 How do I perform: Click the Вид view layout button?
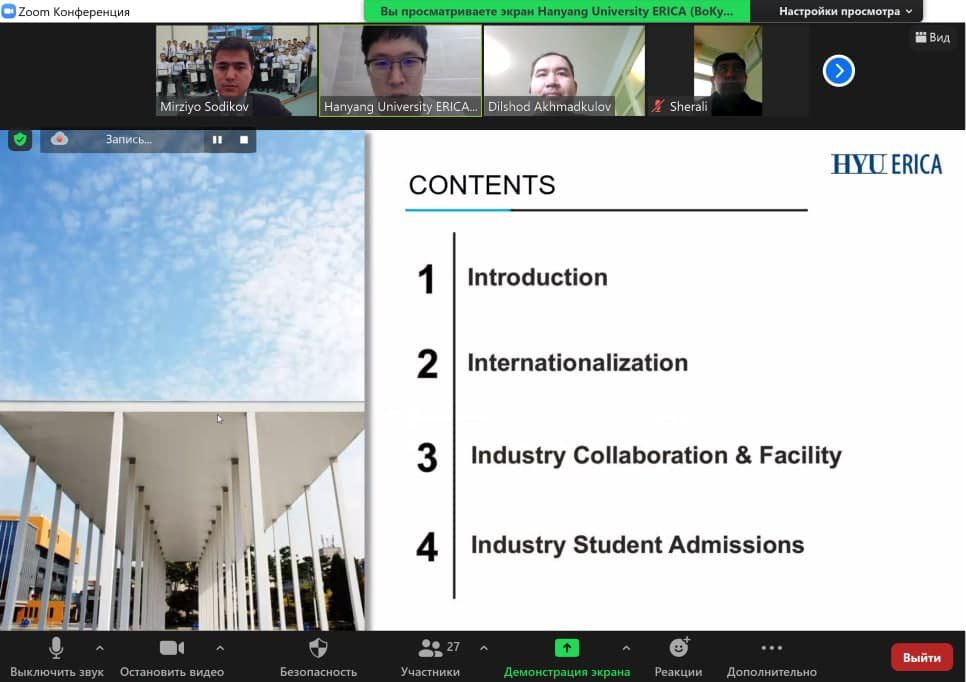[932, 37]
